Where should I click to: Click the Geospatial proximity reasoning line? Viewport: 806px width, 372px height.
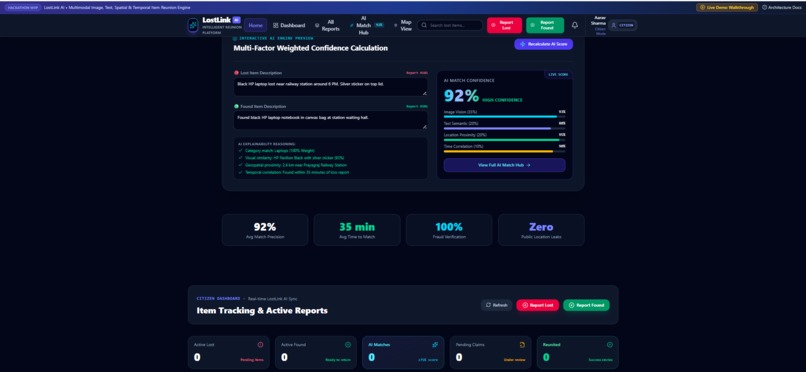click(x=292, y=165)
